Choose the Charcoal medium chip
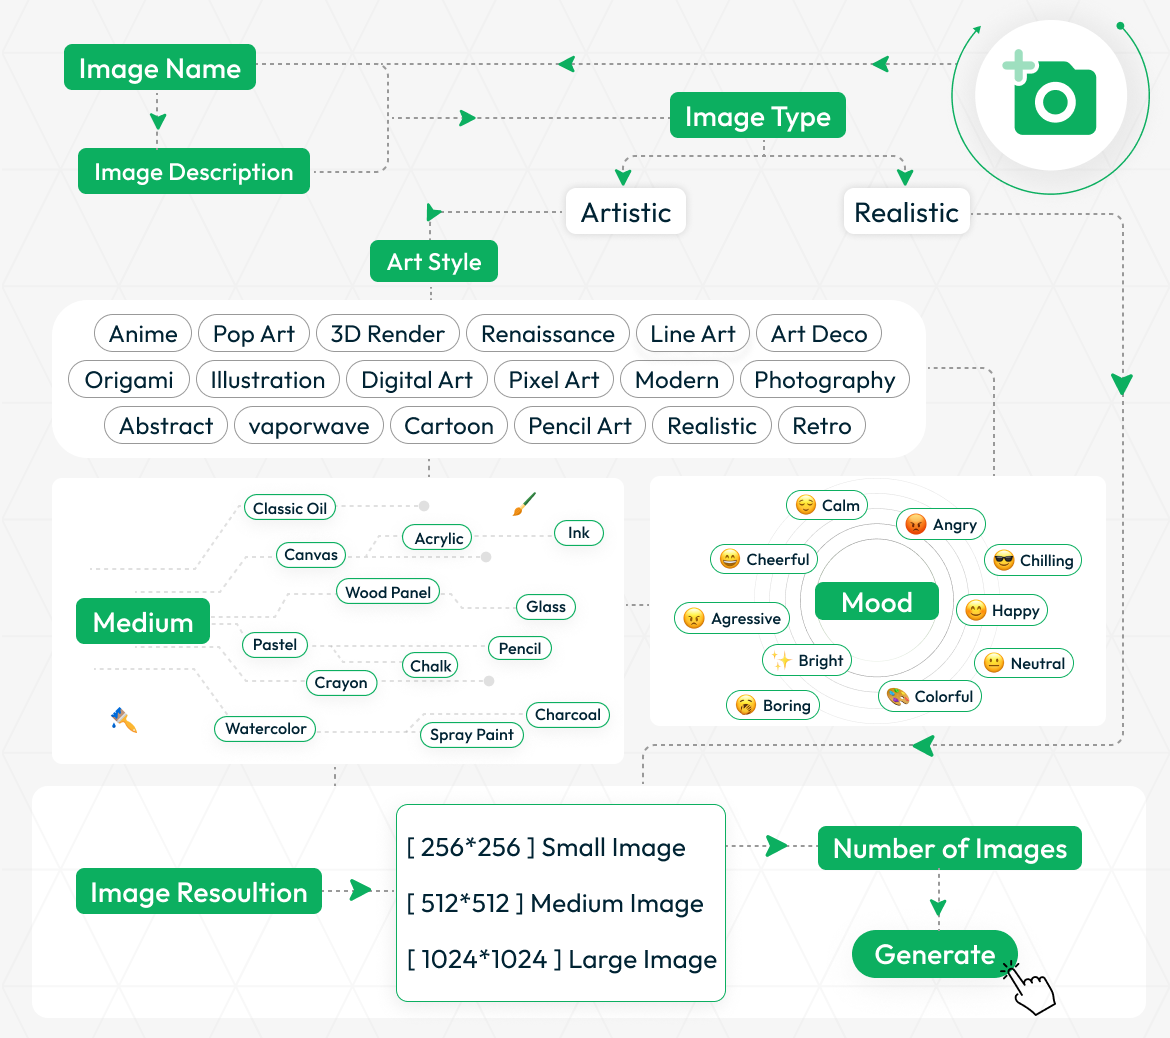 click(568, 714)
